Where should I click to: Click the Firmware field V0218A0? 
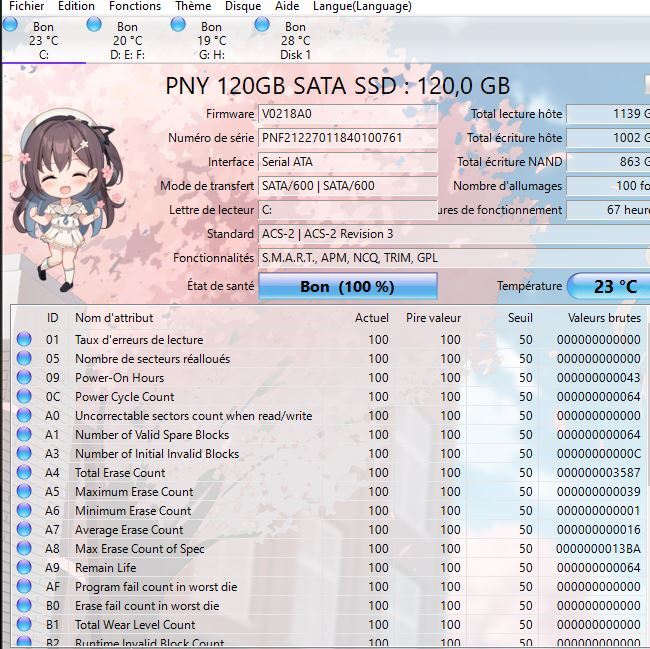point(348,114)
